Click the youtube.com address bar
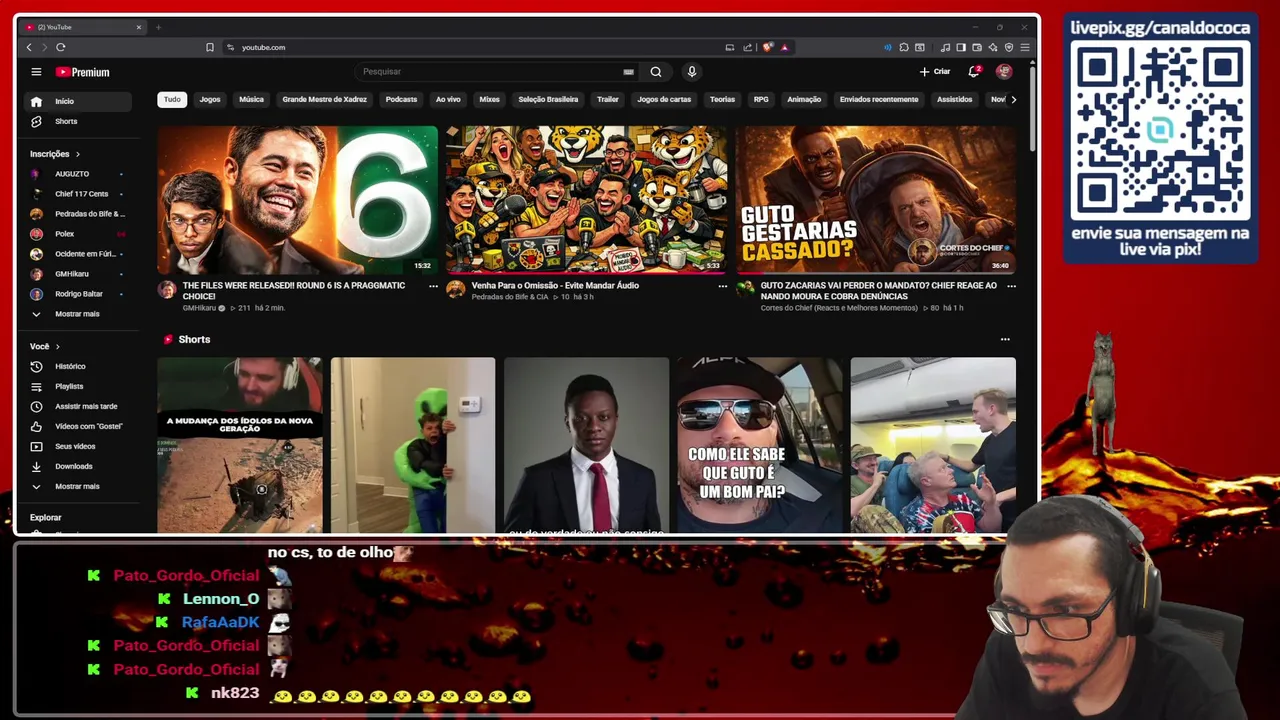Image resolution: width=1280 pixels, height=720 pixels. [470, 47]
